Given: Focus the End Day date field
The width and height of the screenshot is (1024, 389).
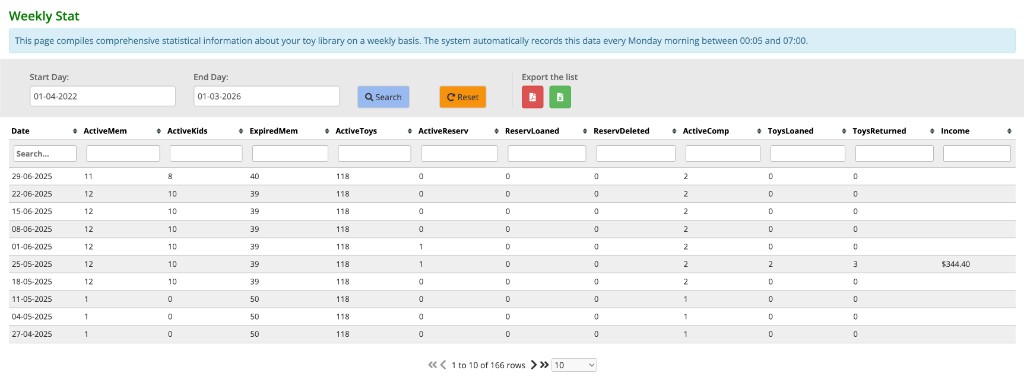Looking at the screenshot, I should point(266,96).
